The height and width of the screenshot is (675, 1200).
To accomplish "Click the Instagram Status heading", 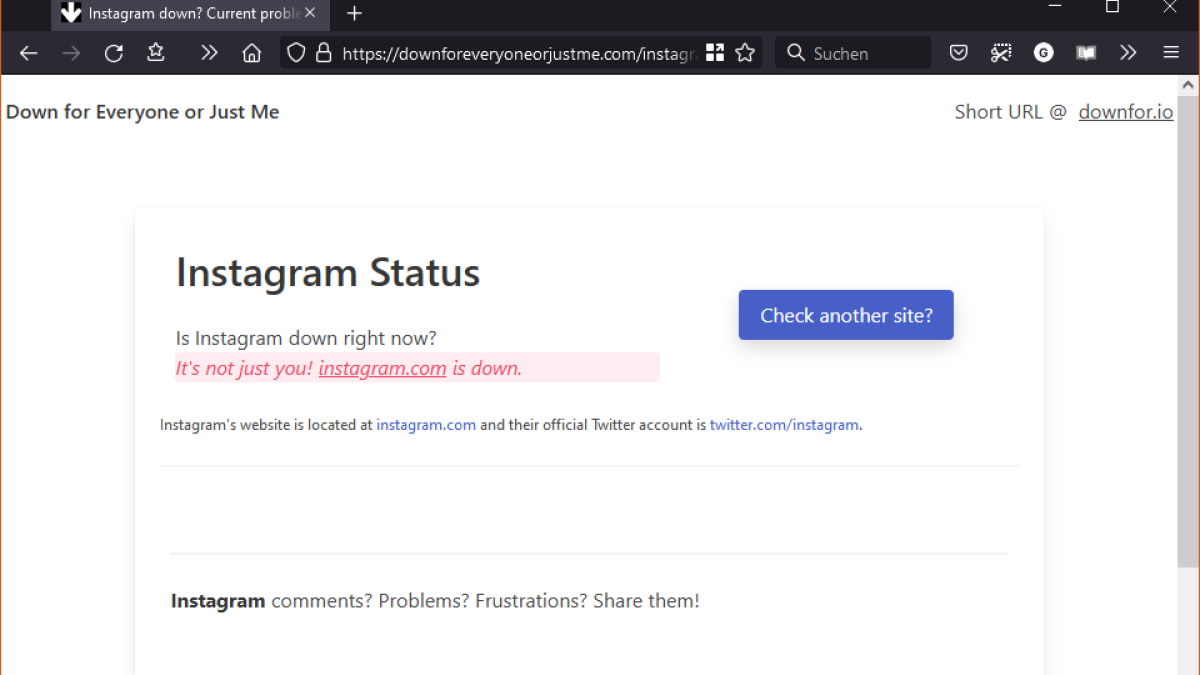I will click(x=328, y=273).
